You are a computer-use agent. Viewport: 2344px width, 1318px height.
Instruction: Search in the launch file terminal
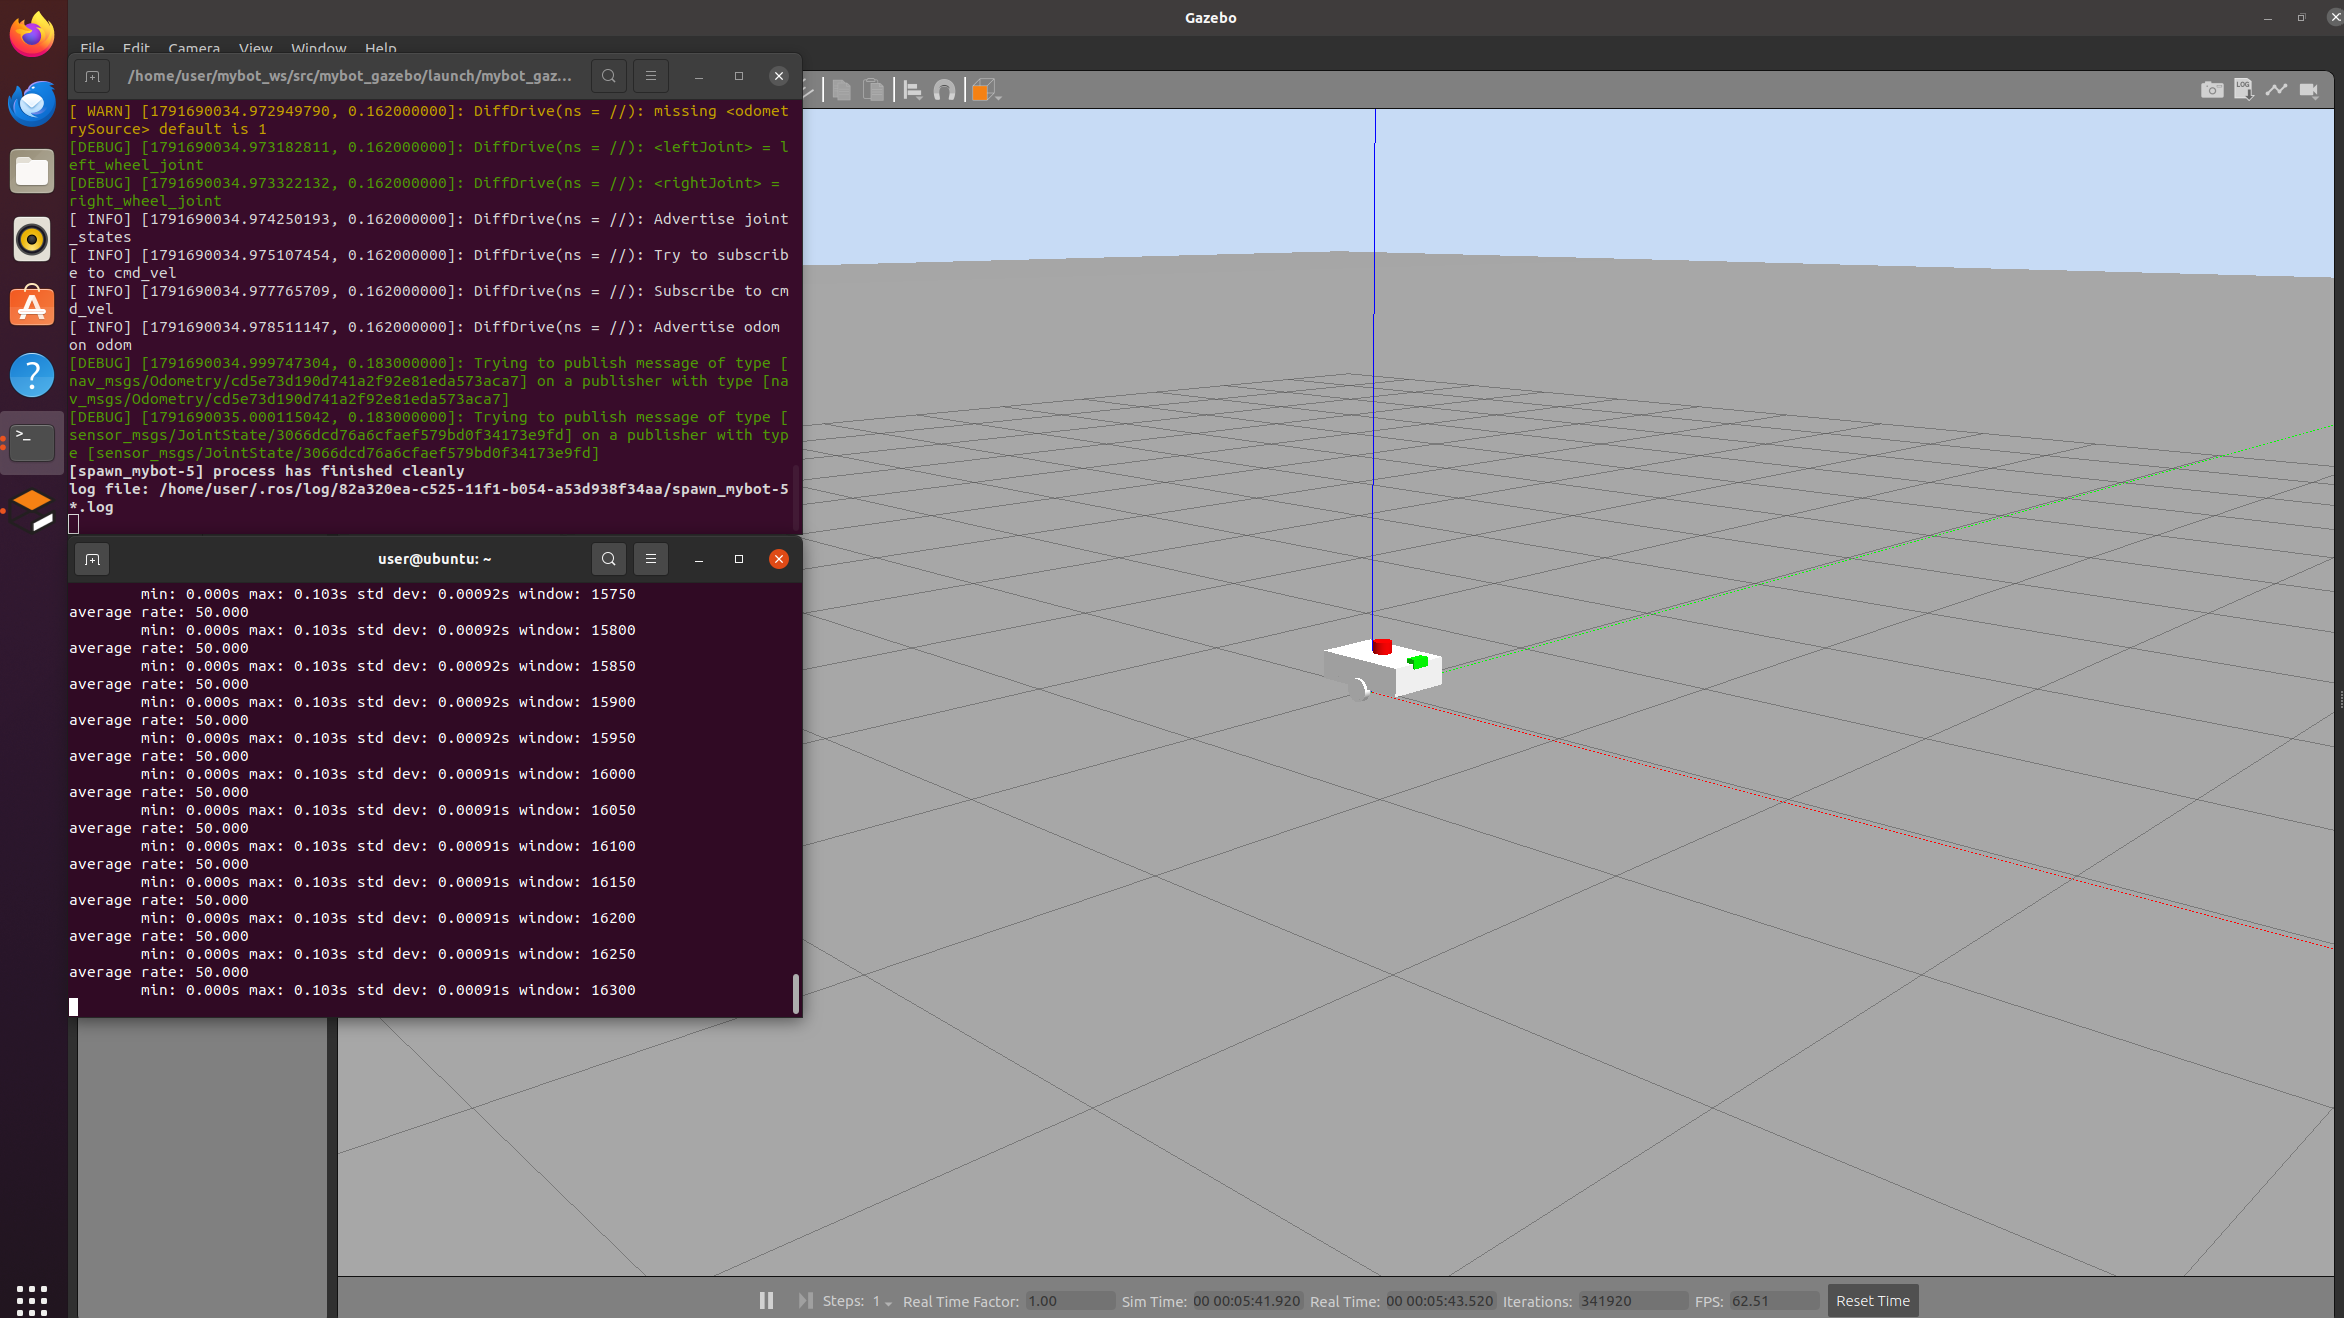[609, 76]
